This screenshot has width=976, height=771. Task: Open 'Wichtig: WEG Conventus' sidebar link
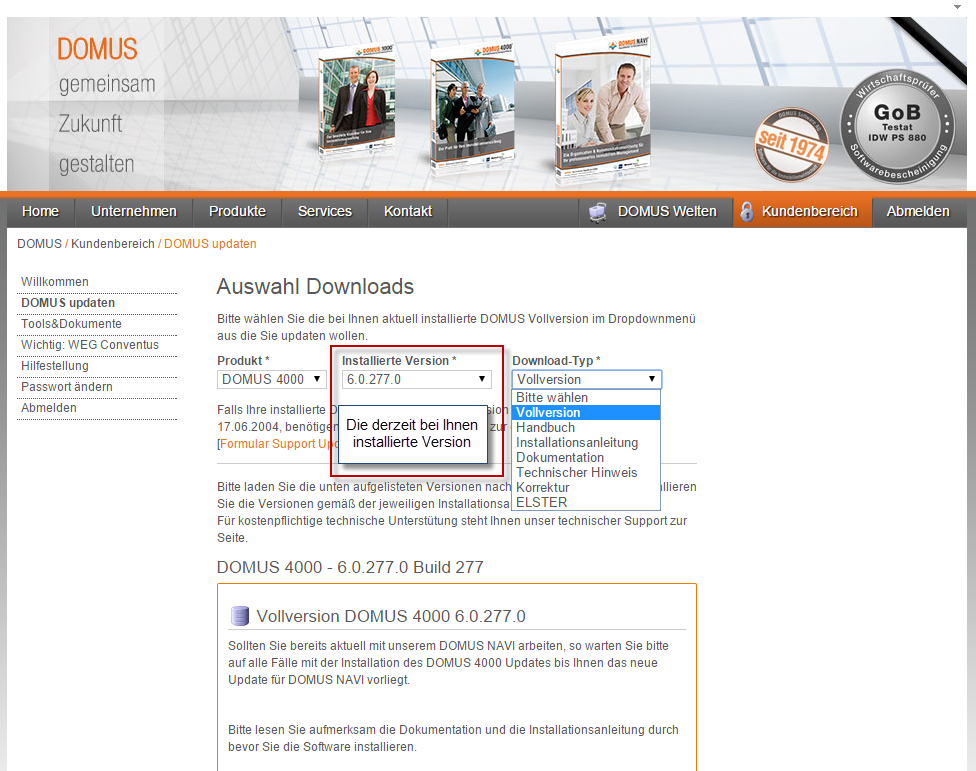[90, 345]
